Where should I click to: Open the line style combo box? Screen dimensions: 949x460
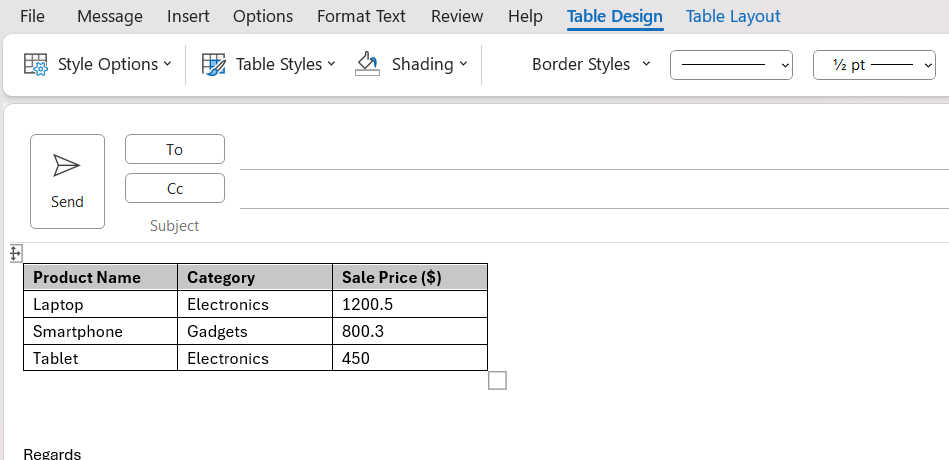coord(731,65)
